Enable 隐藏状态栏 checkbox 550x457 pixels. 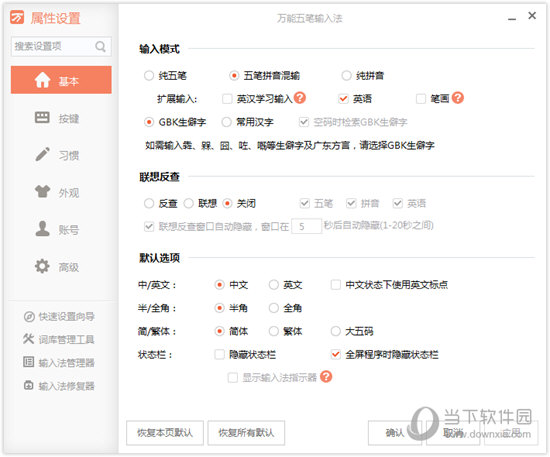click(x=220, y=355)
